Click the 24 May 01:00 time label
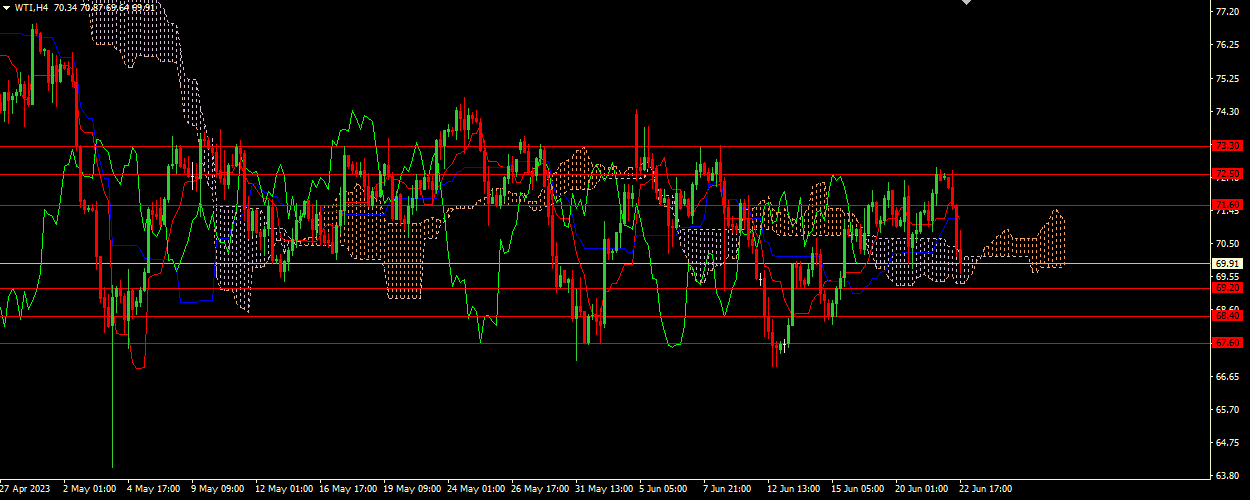This screenshot has width=1250, height=500. click(x=477, y=489)
